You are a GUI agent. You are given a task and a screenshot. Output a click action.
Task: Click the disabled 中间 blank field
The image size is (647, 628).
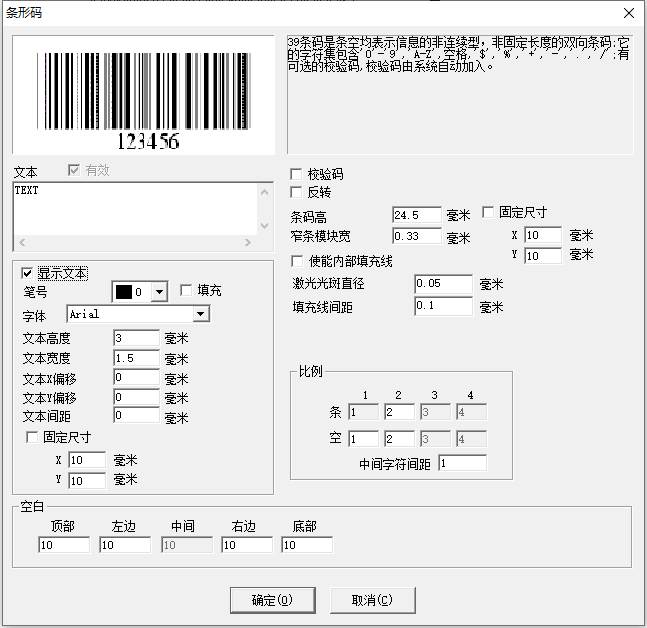point(187,545)
